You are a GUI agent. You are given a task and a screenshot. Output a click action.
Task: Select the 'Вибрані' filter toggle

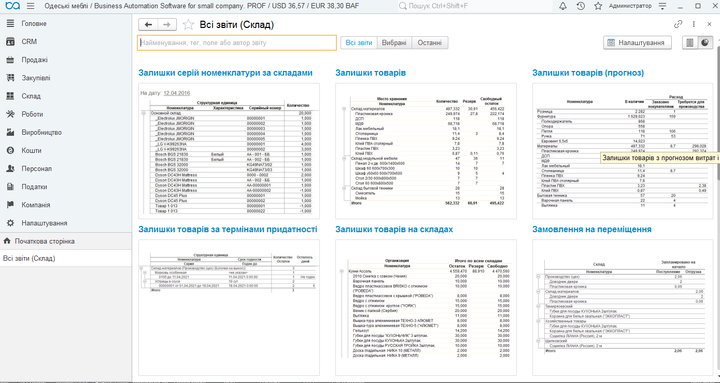[394, 43]
